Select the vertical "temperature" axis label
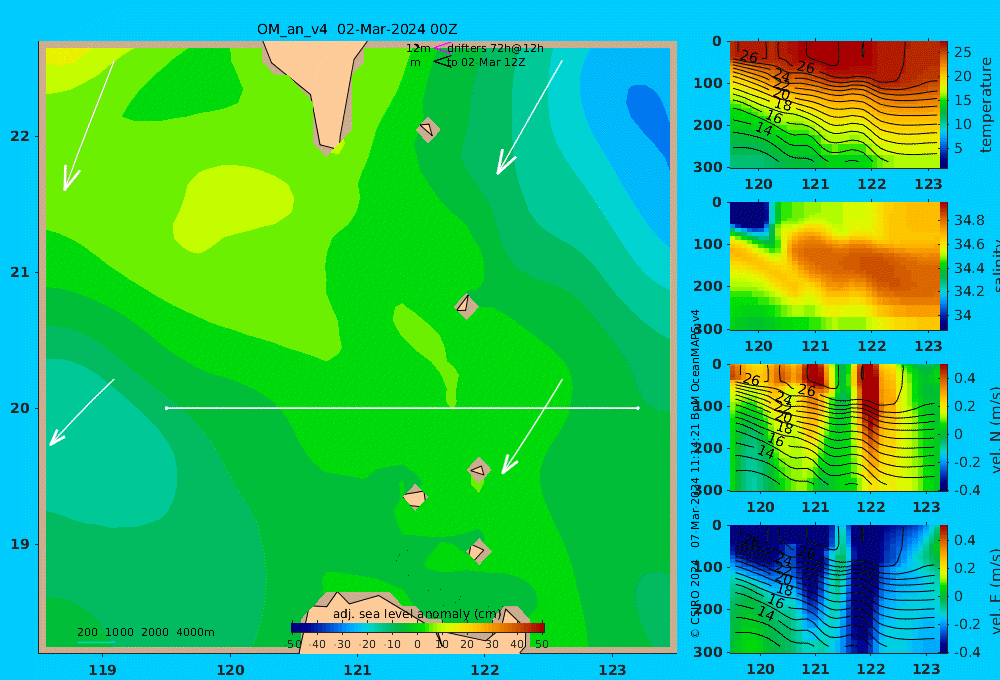Image resolution: width=1000 pixels, height=680 pixels. point(987,105)
